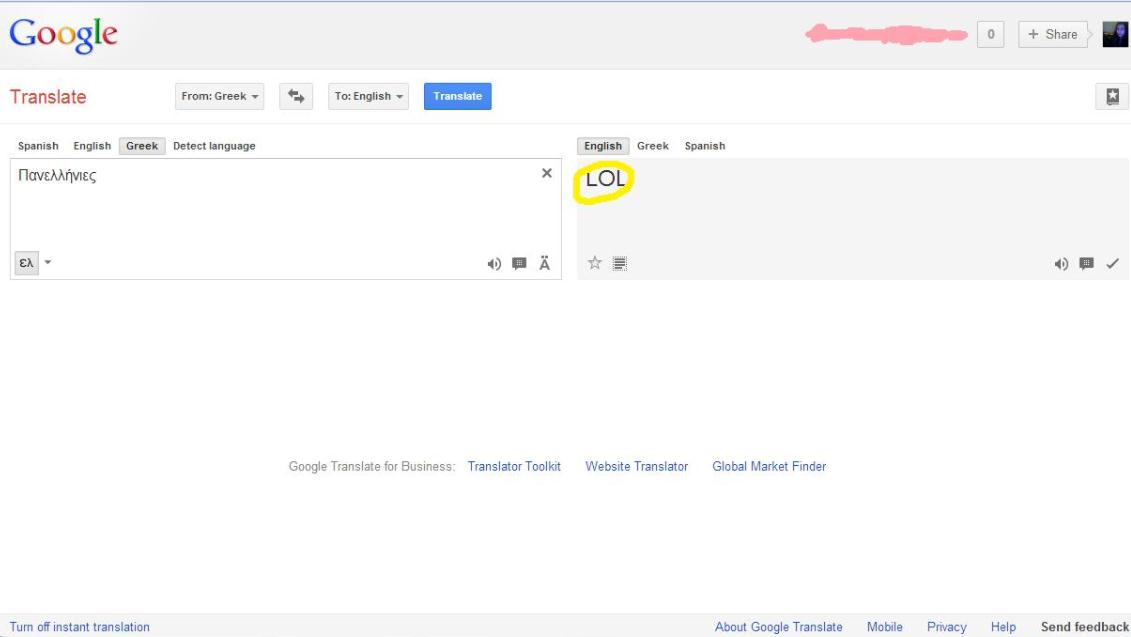Image resolution: width=1131 pixels, height=637 pixels.
Task: Open source text usage examples bubble
Action: tap(519, 264)
